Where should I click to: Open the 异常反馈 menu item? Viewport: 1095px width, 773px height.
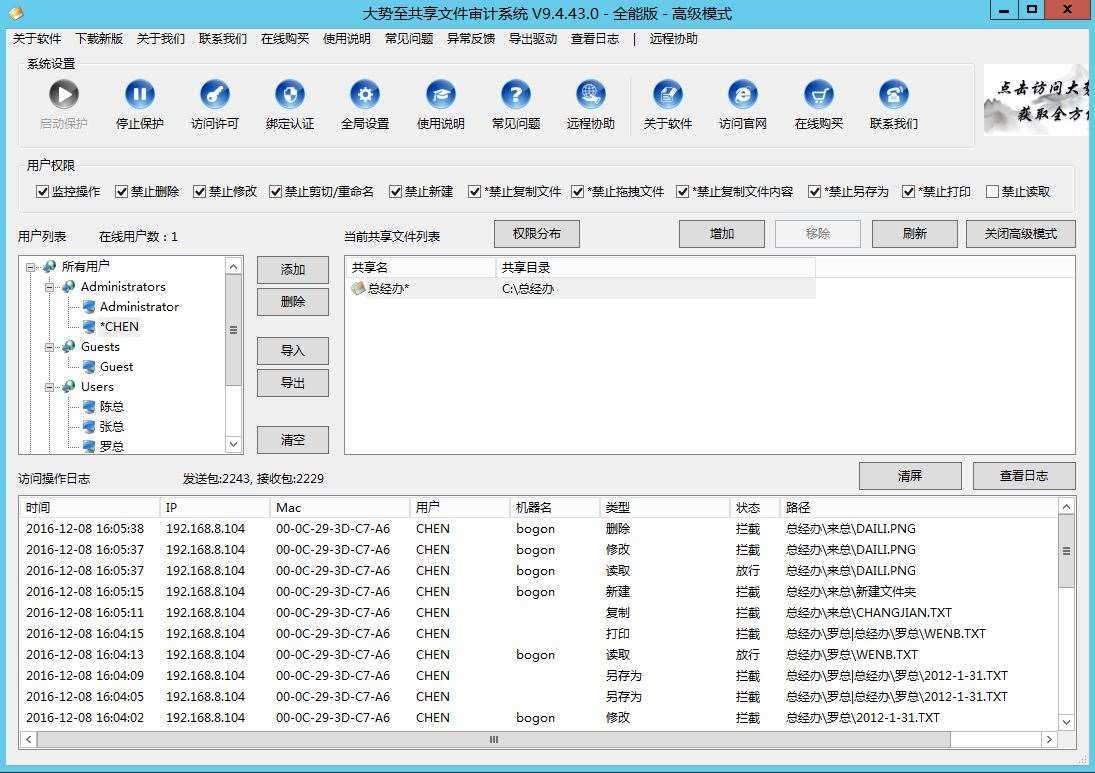[x=471, y=39]
